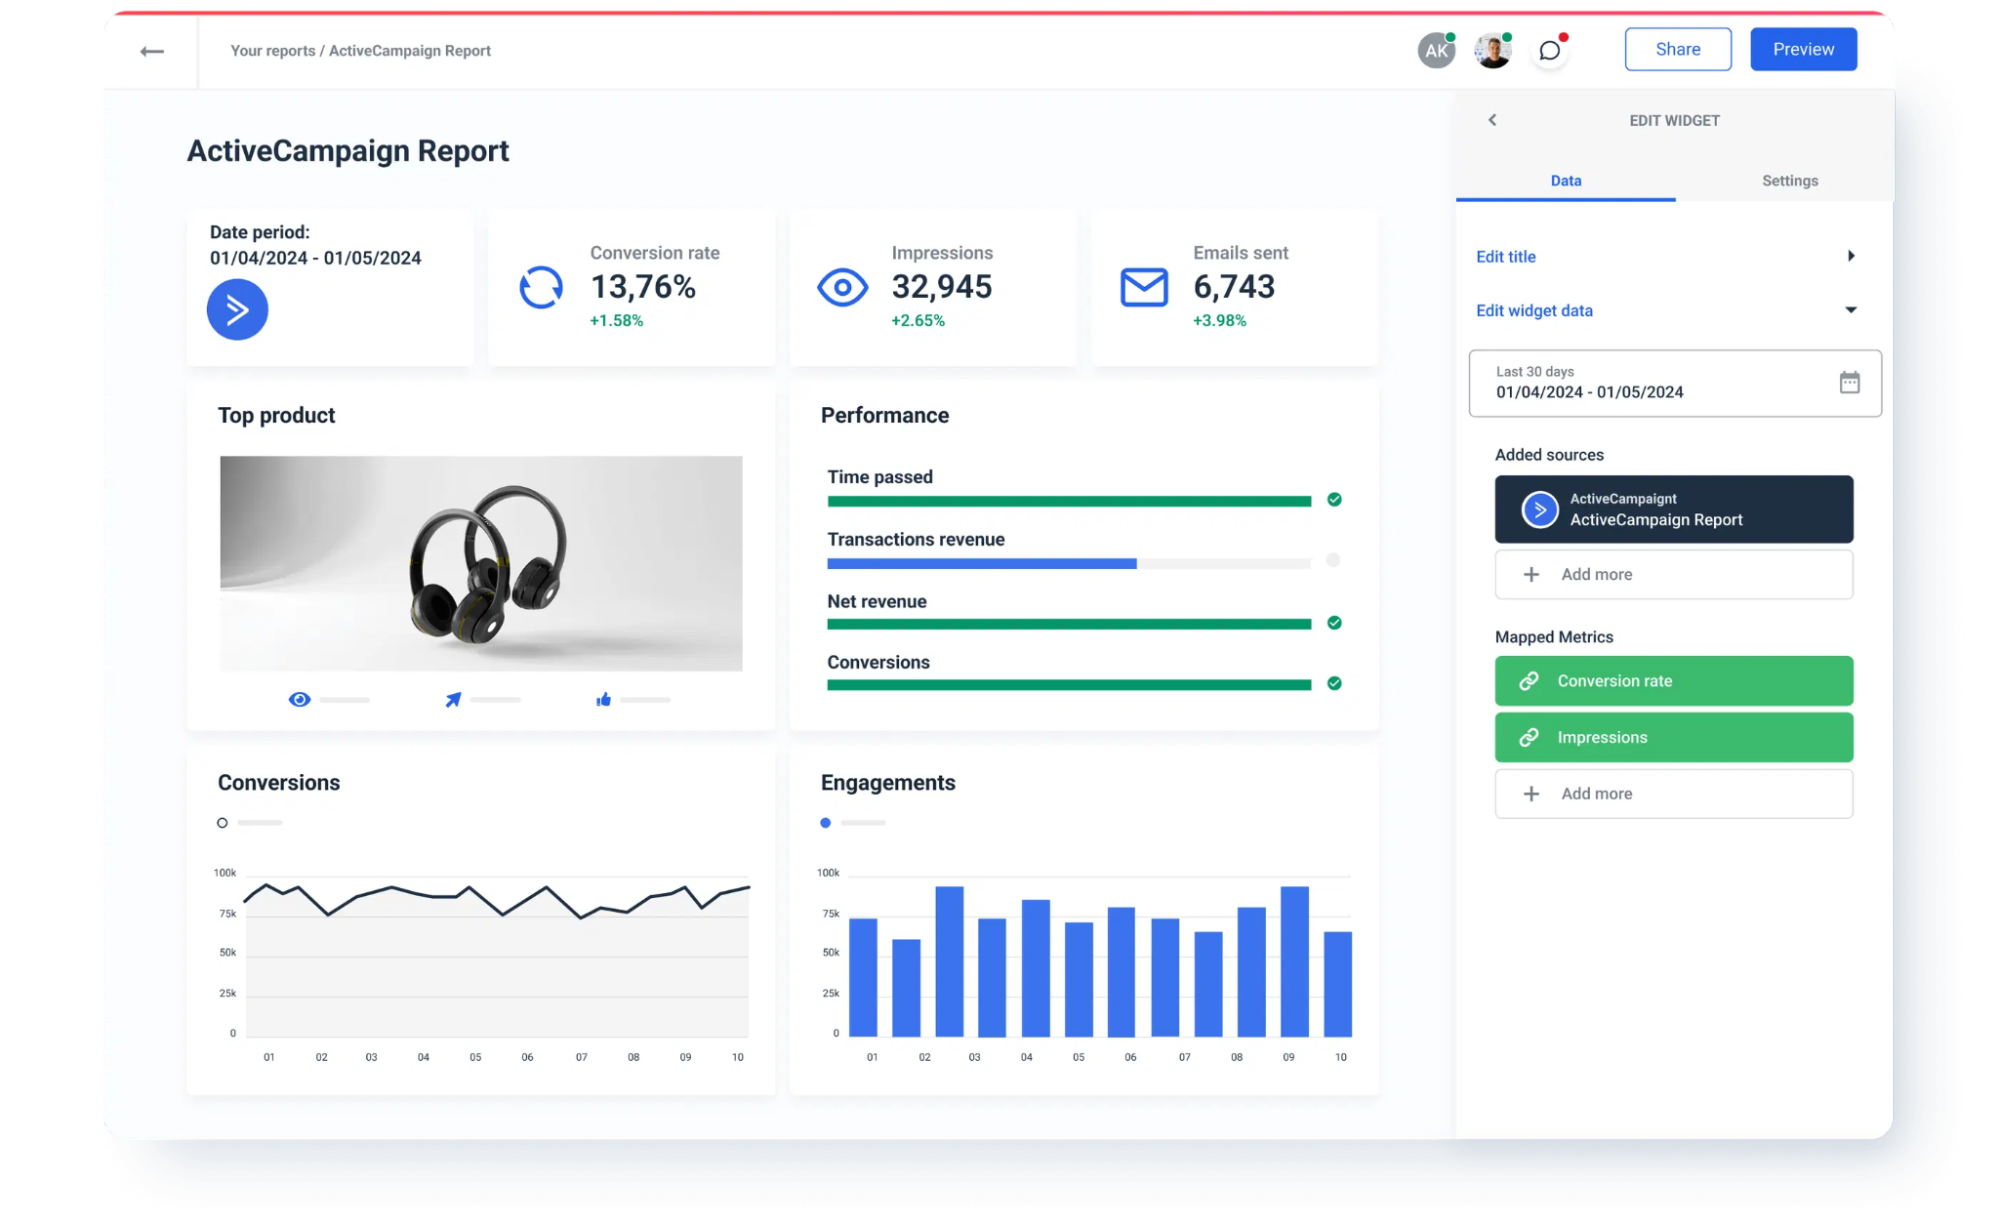
Task: Select the Data tab
Action: point(1566,181)
